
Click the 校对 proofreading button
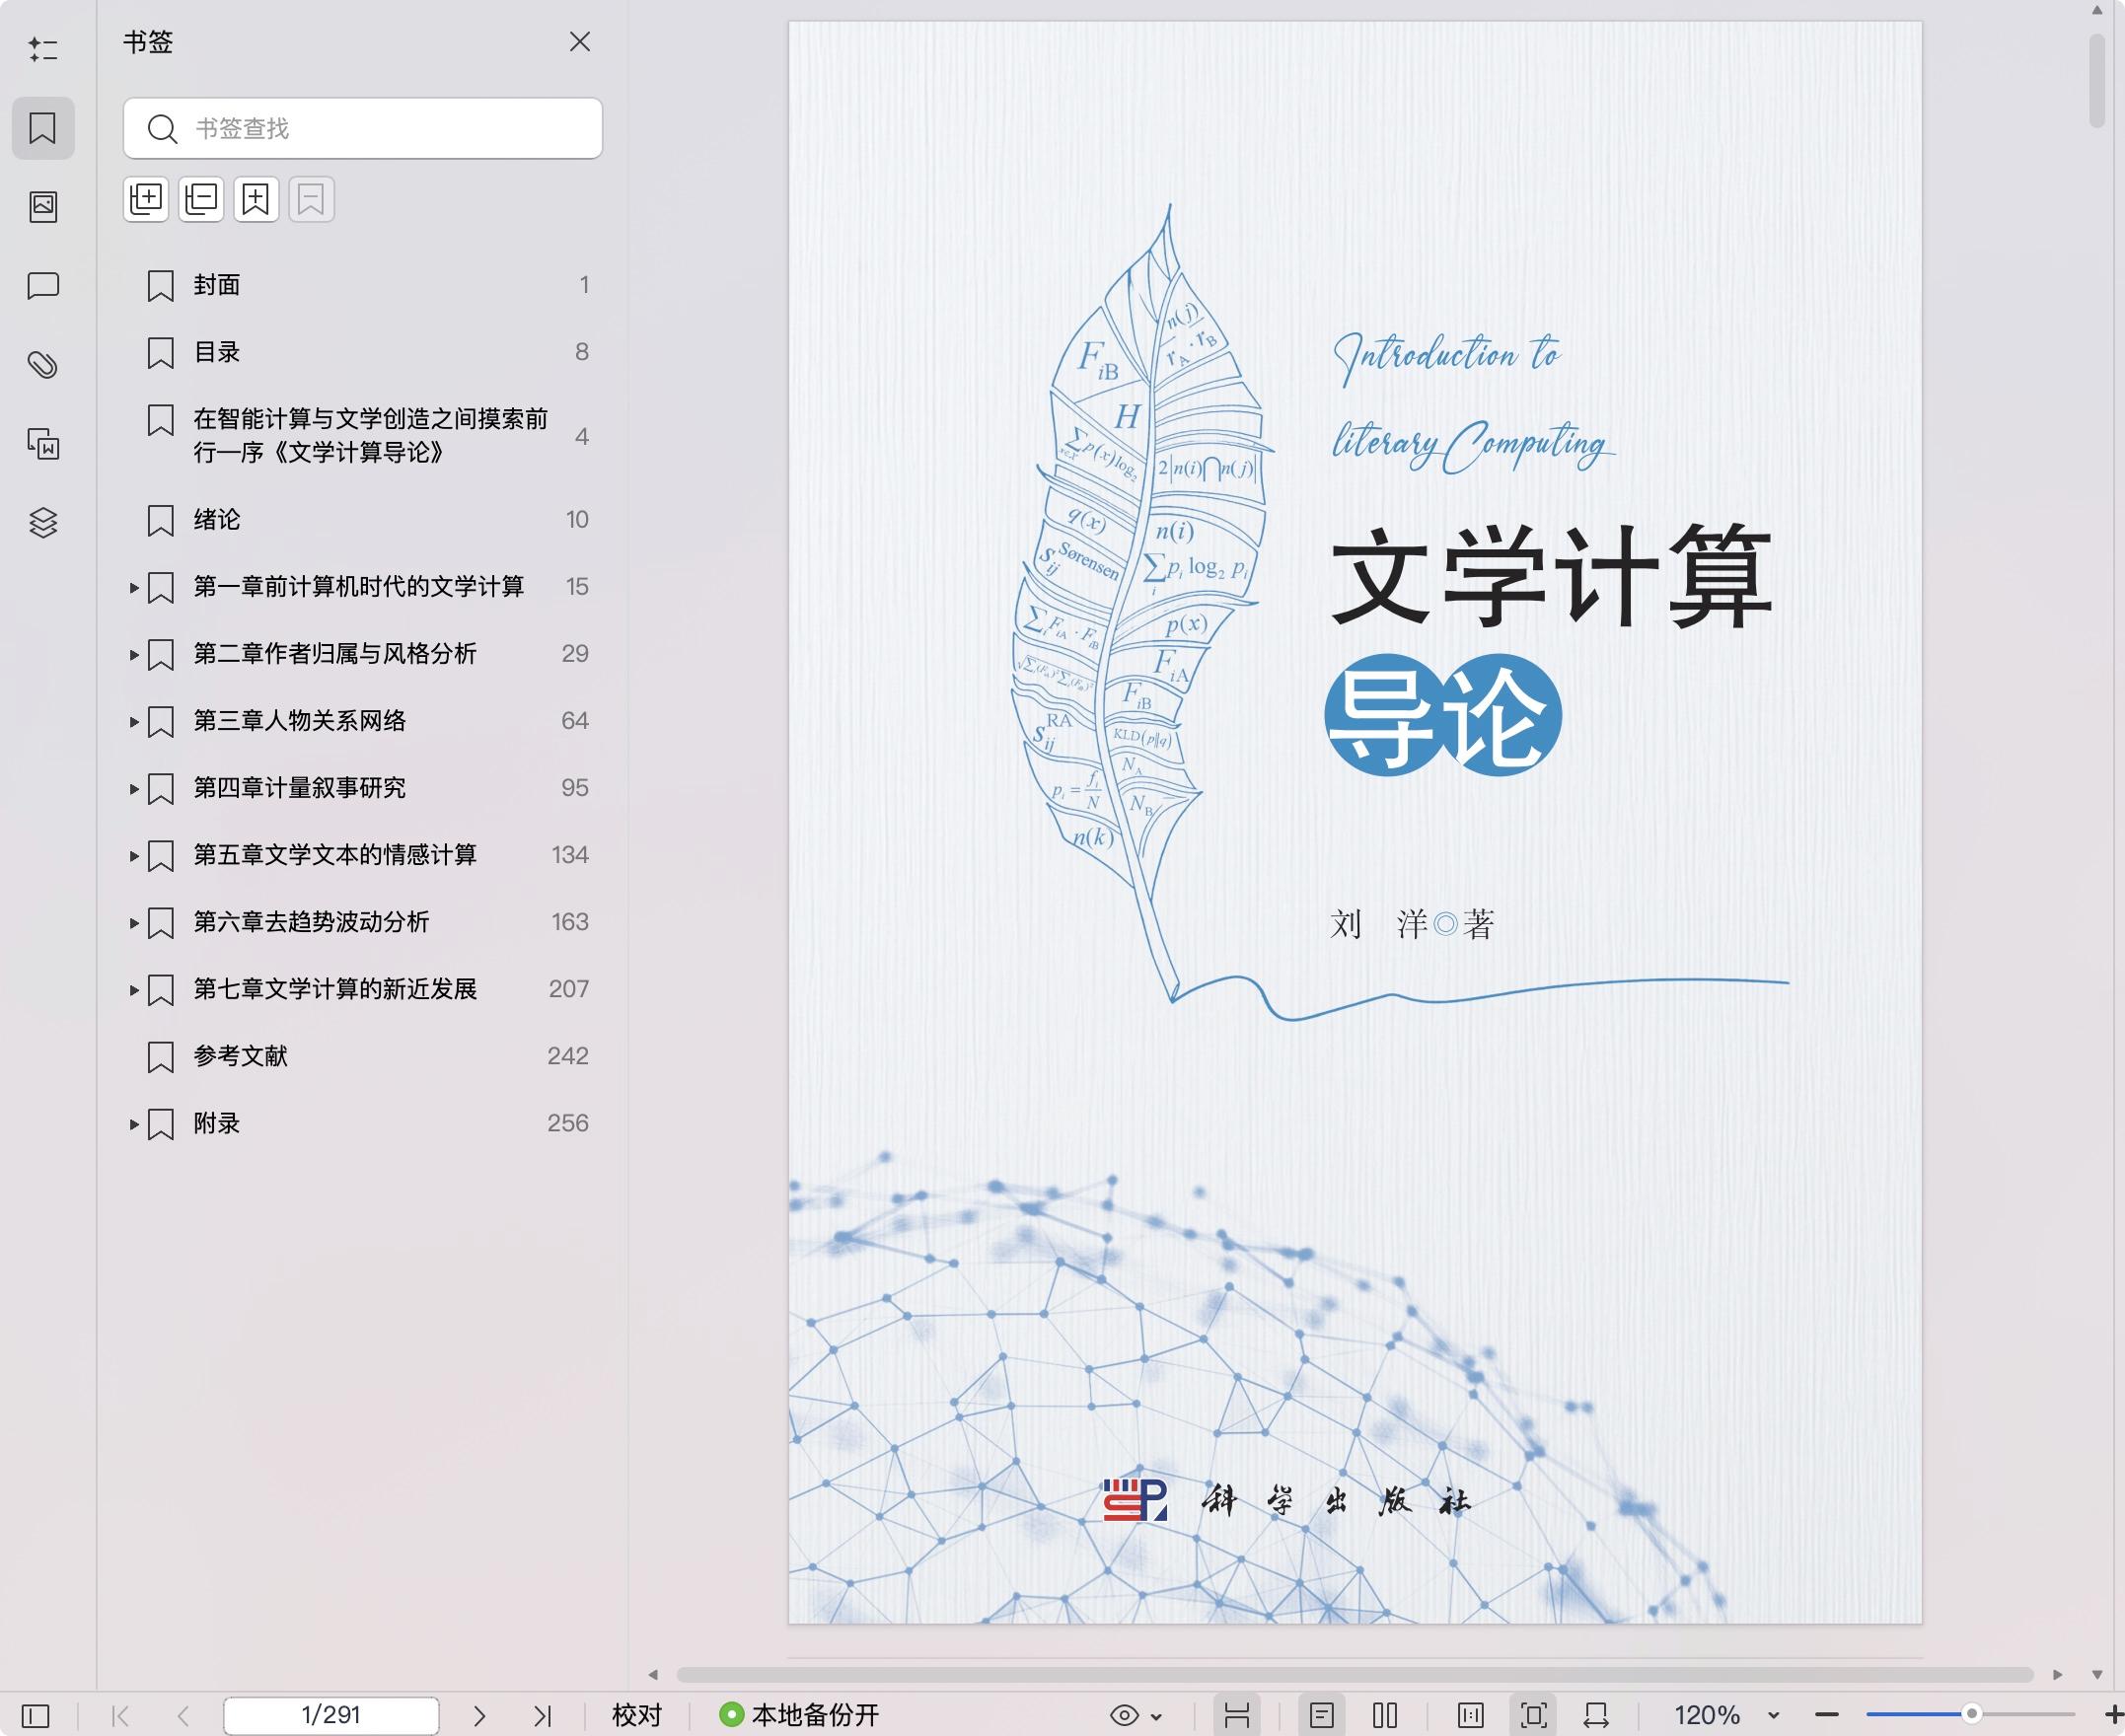click(x=637, y=1715)
